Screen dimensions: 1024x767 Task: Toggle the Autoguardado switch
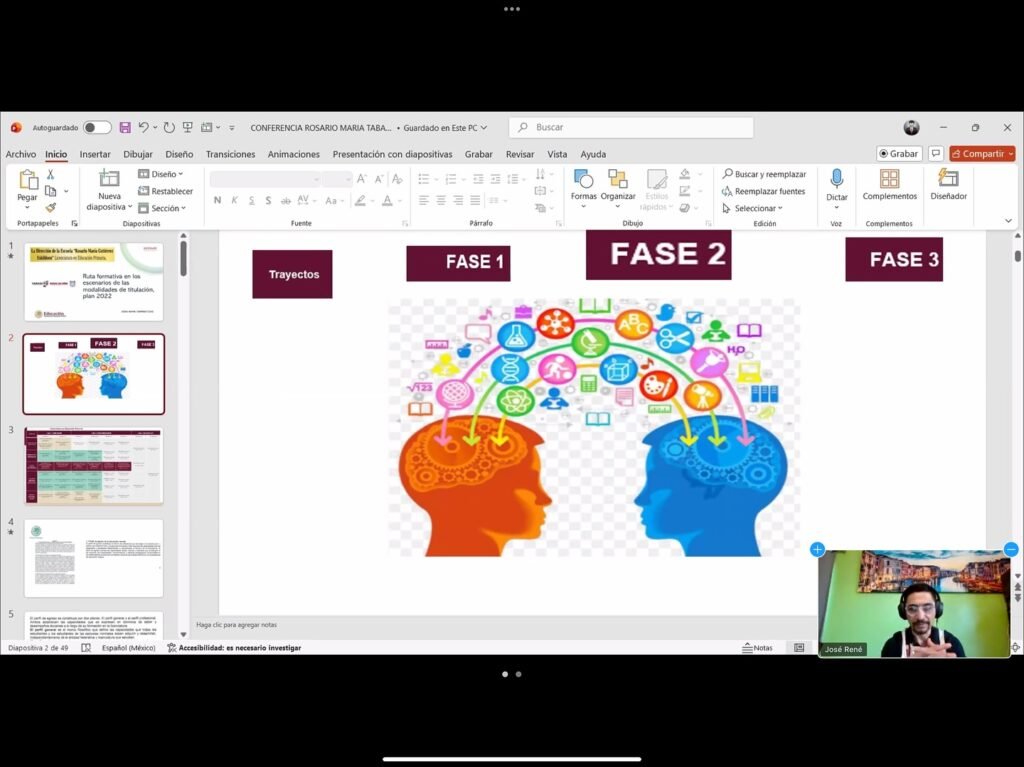tap(97, 128)
